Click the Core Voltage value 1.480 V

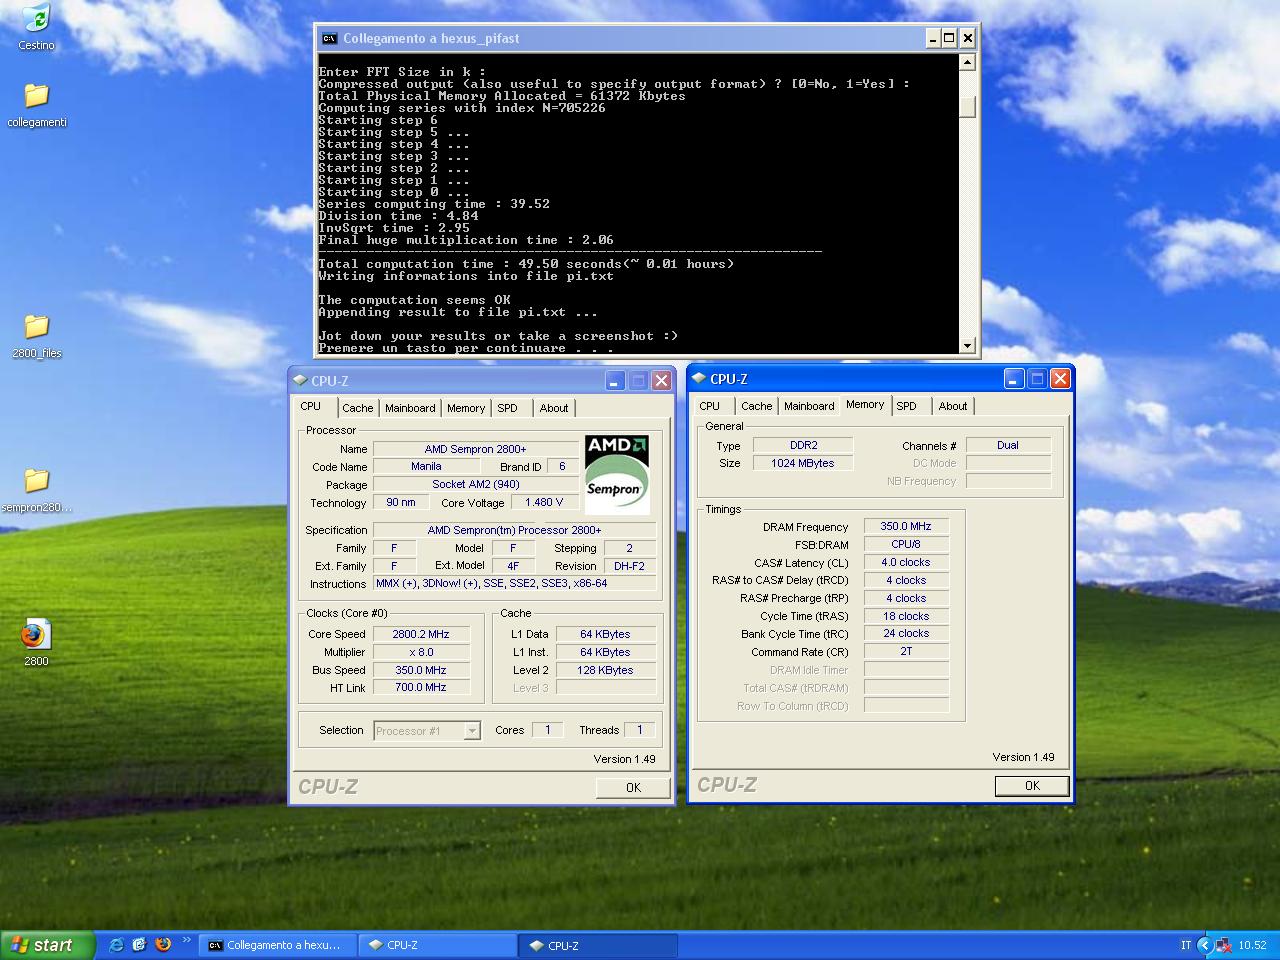tap(543, 502)
